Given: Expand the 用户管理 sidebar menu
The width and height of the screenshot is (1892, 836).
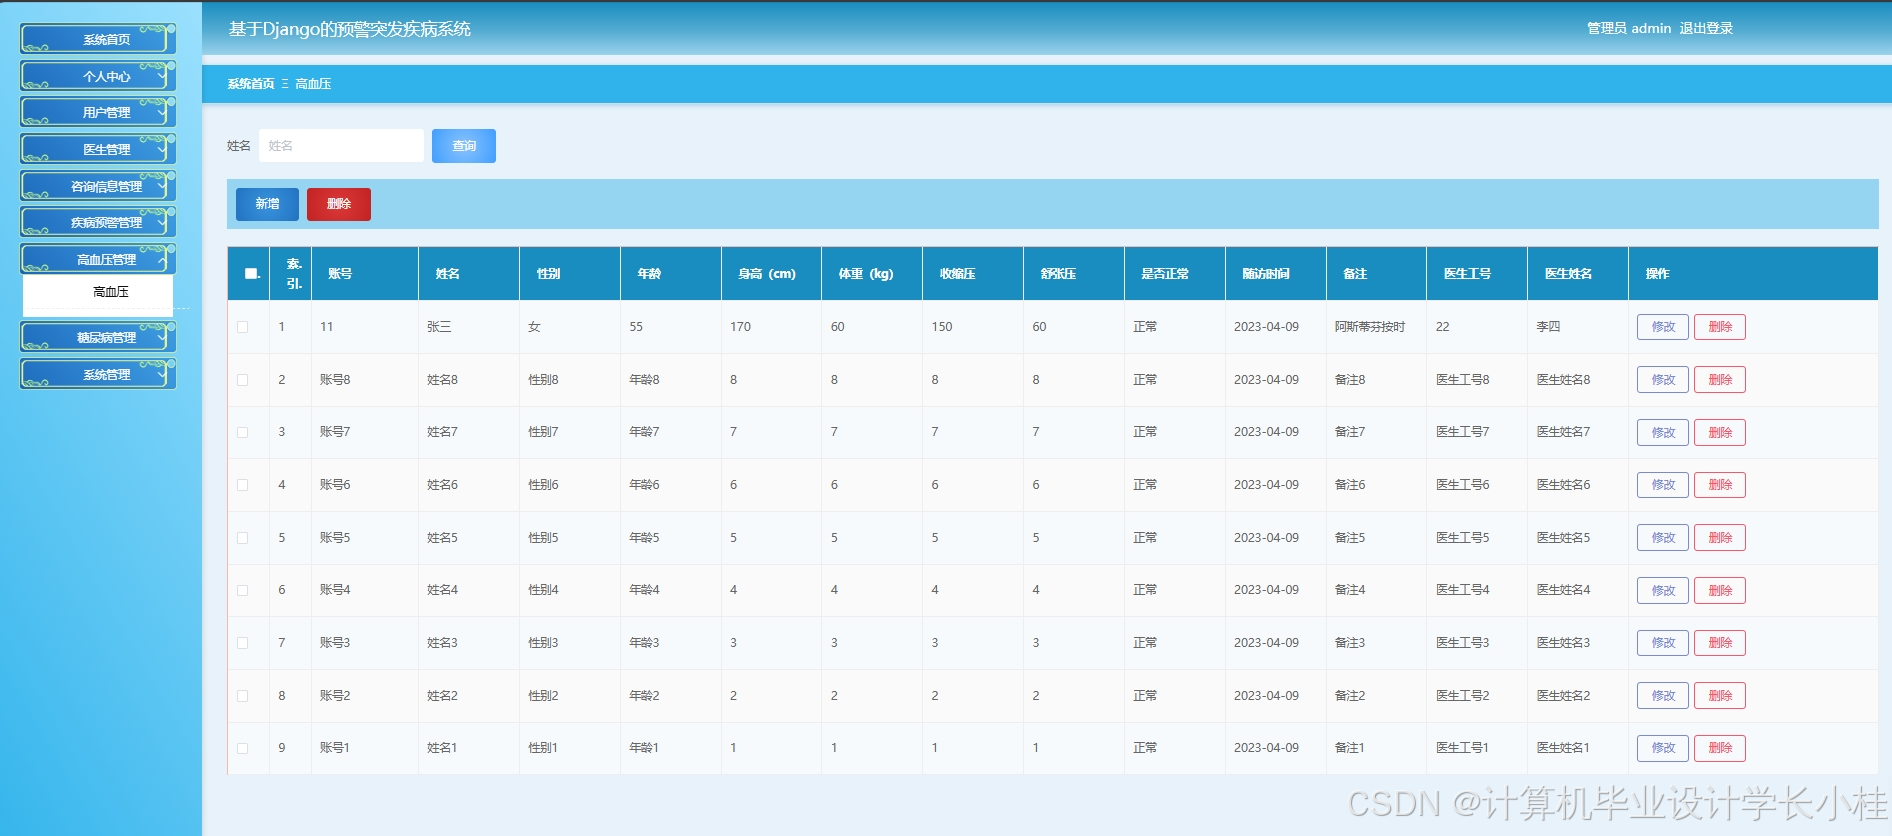Looking at the screenshot, I should tap(98, 112).
